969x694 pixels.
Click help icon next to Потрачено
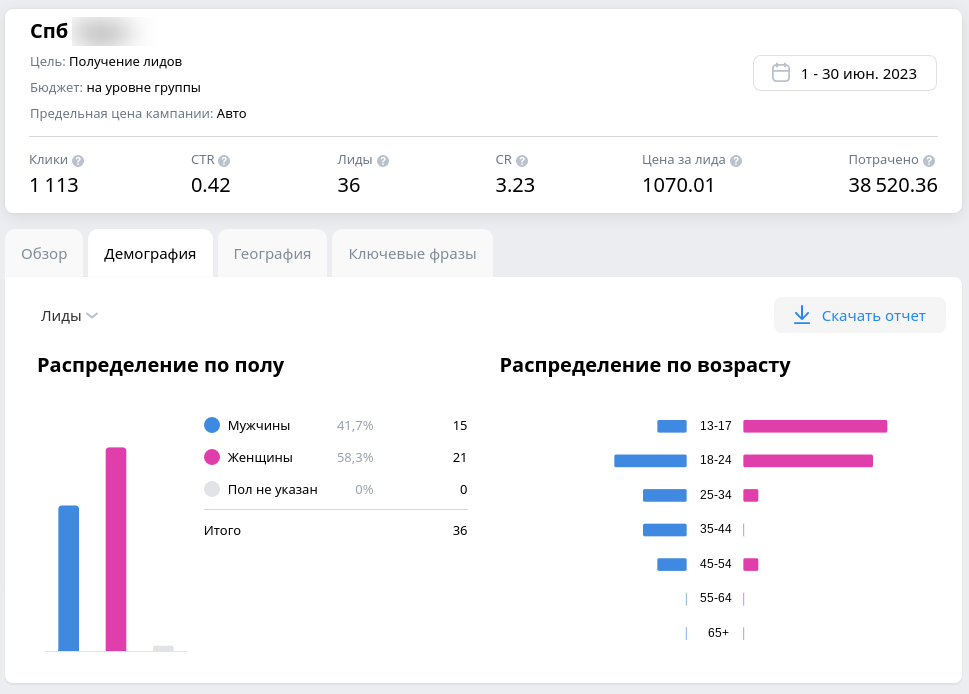pos(929,161)
